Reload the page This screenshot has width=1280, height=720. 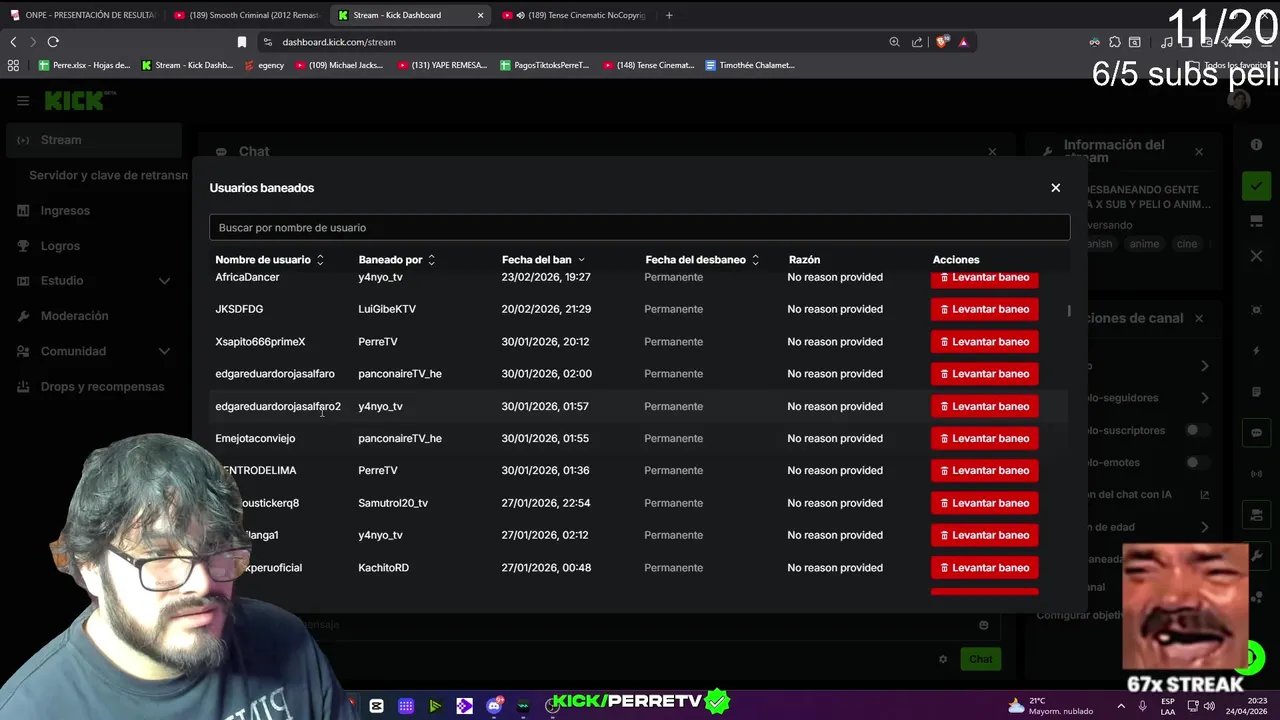coord(53,42)
